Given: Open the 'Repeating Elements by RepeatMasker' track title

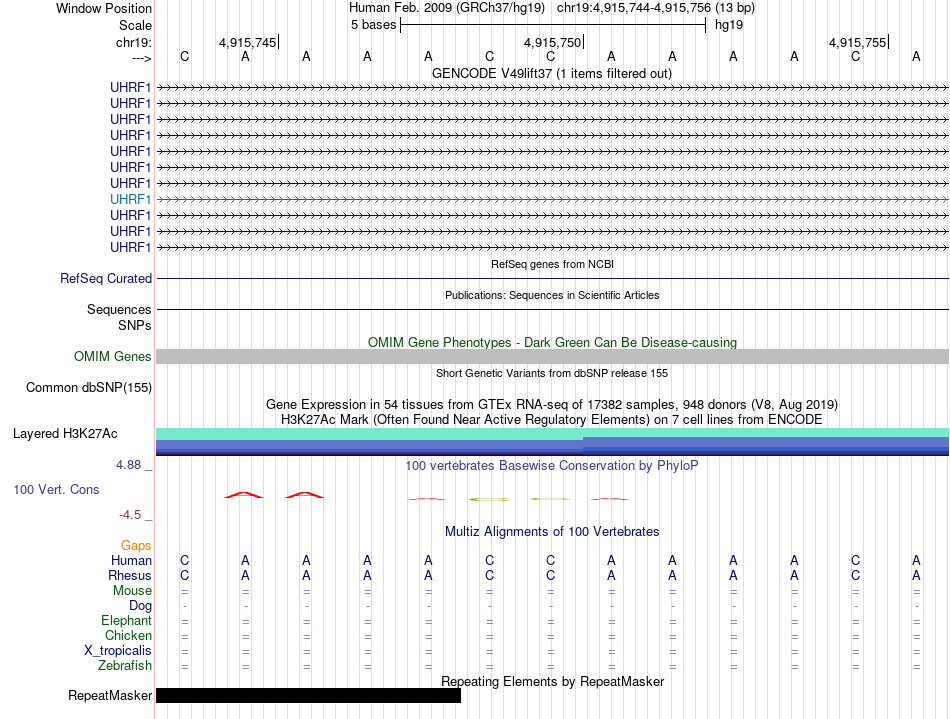Looking at the screenshot, I should click(x=552, y=681).
